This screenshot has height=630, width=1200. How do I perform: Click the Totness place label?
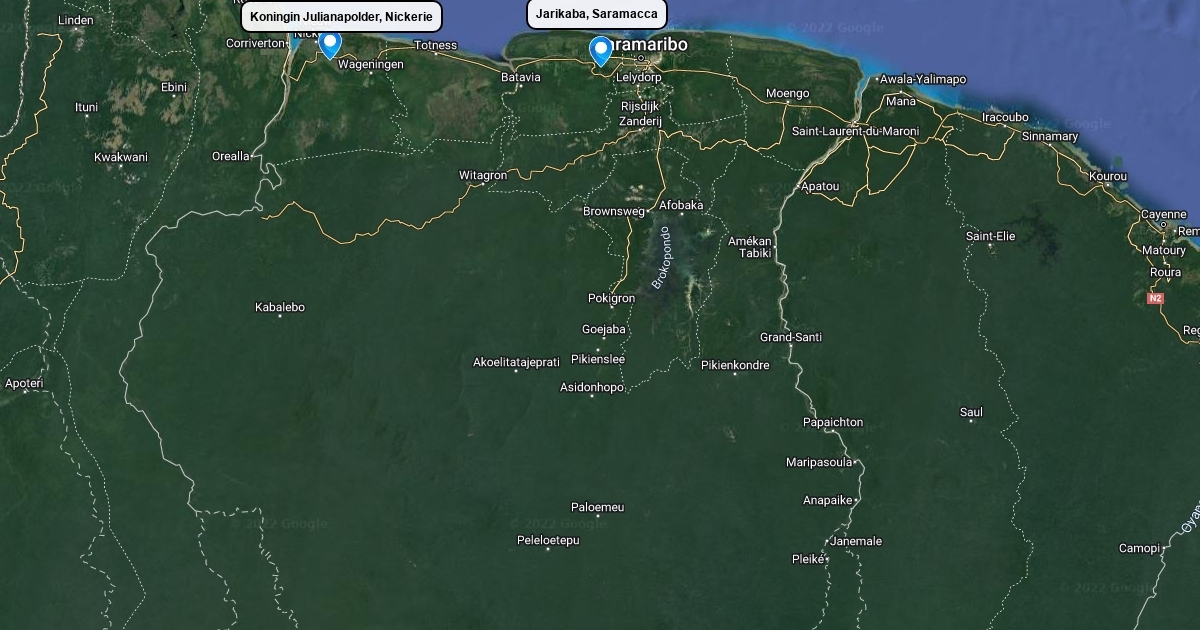coord(436,45)
